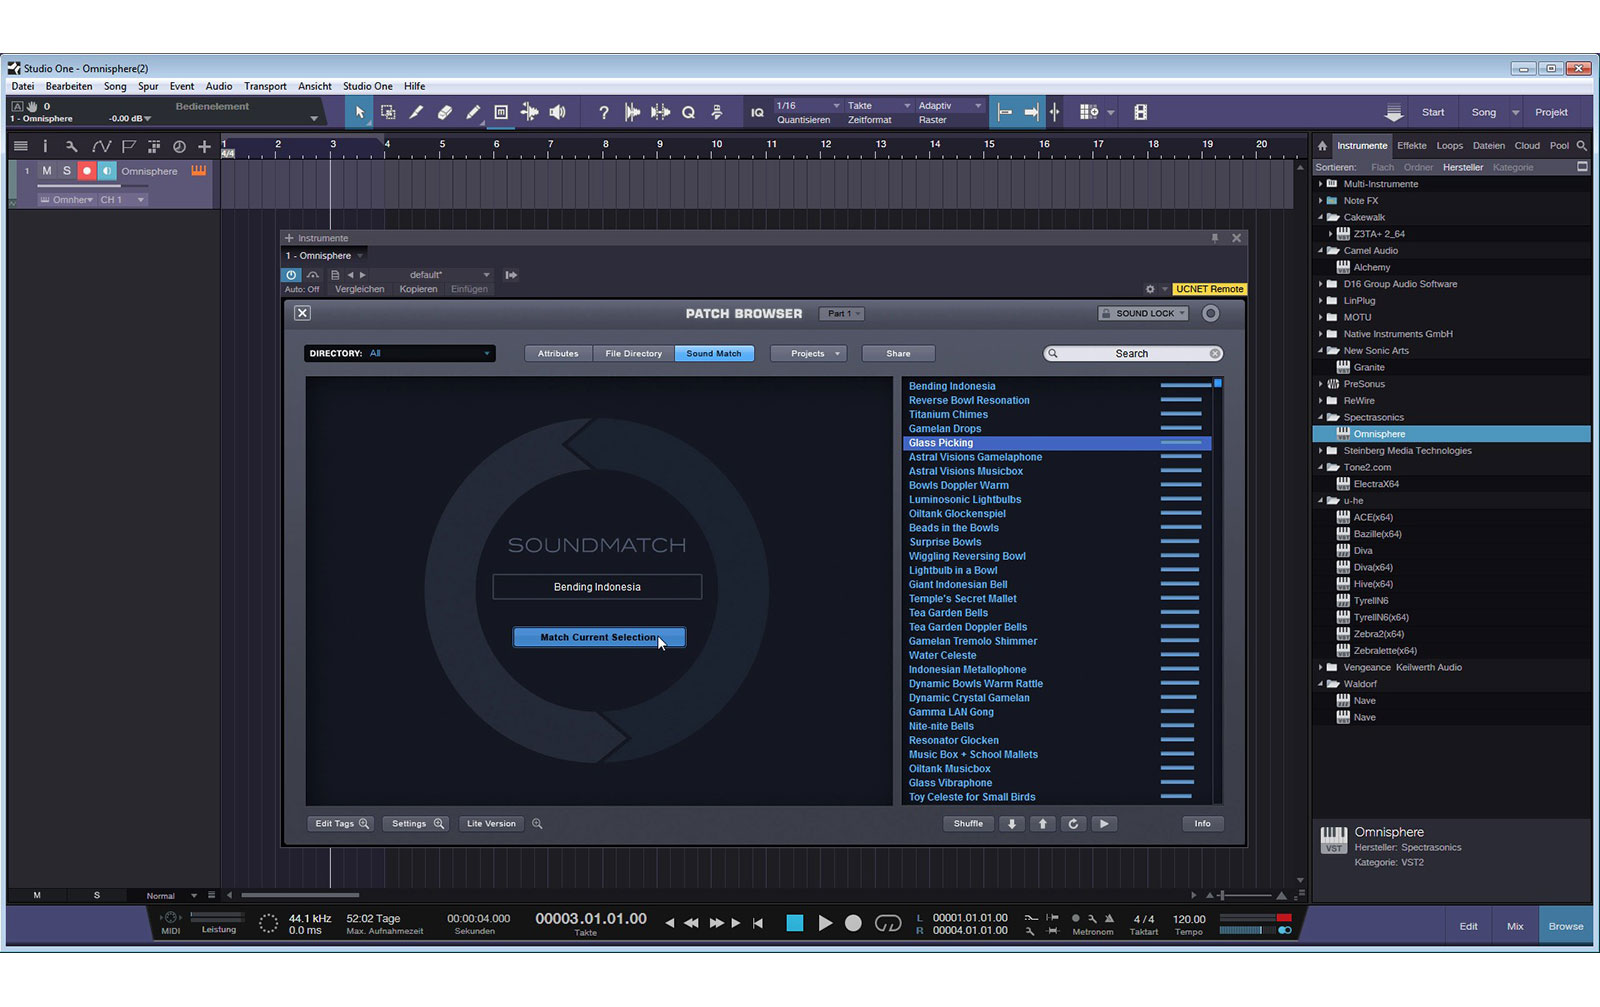Viewport: 1600px width, 1007px height.
Task: Collapse the u-he folder
Action: point(1320,501)
